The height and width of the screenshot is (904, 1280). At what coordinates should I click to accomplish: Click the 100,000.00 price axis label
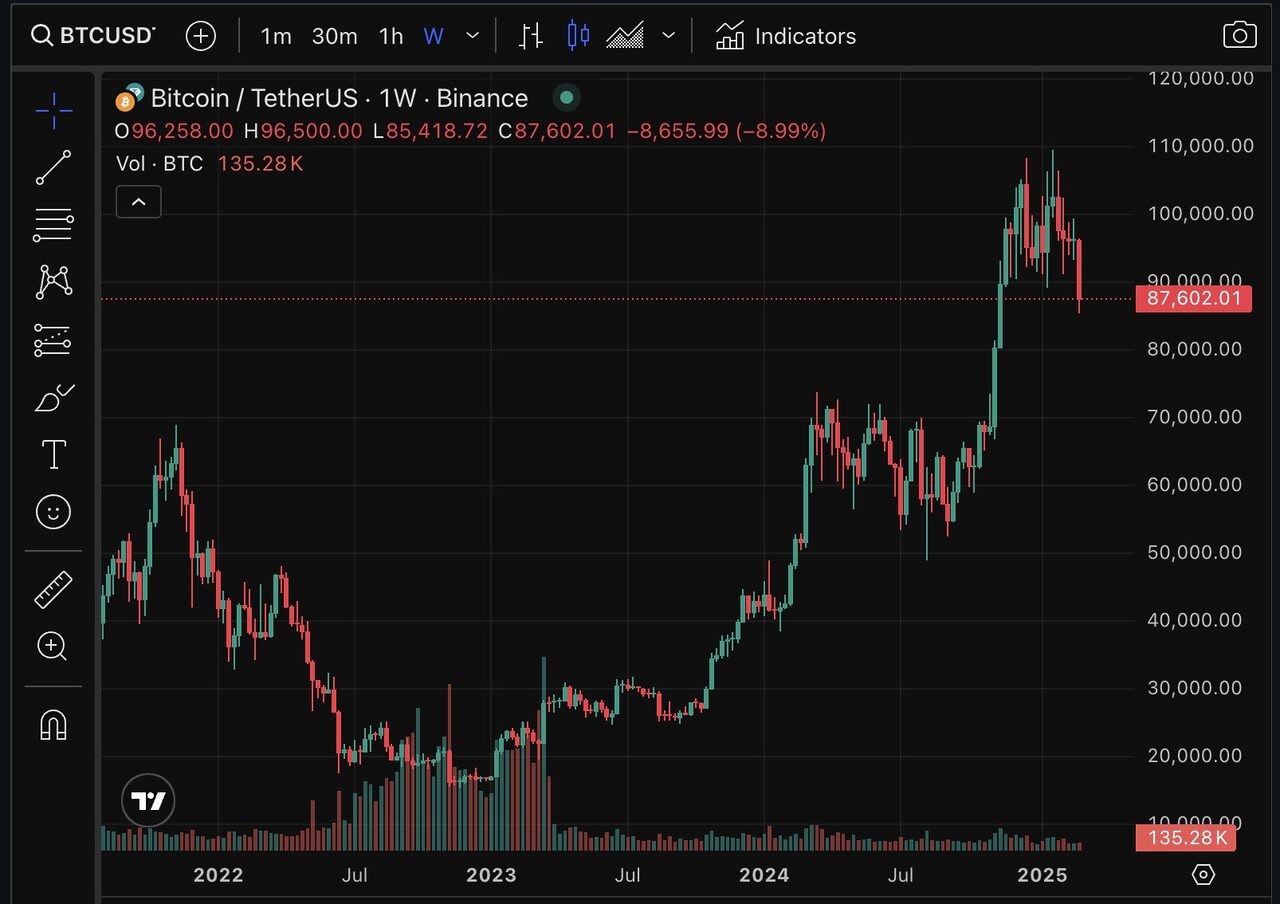[x=1200, y=213]
